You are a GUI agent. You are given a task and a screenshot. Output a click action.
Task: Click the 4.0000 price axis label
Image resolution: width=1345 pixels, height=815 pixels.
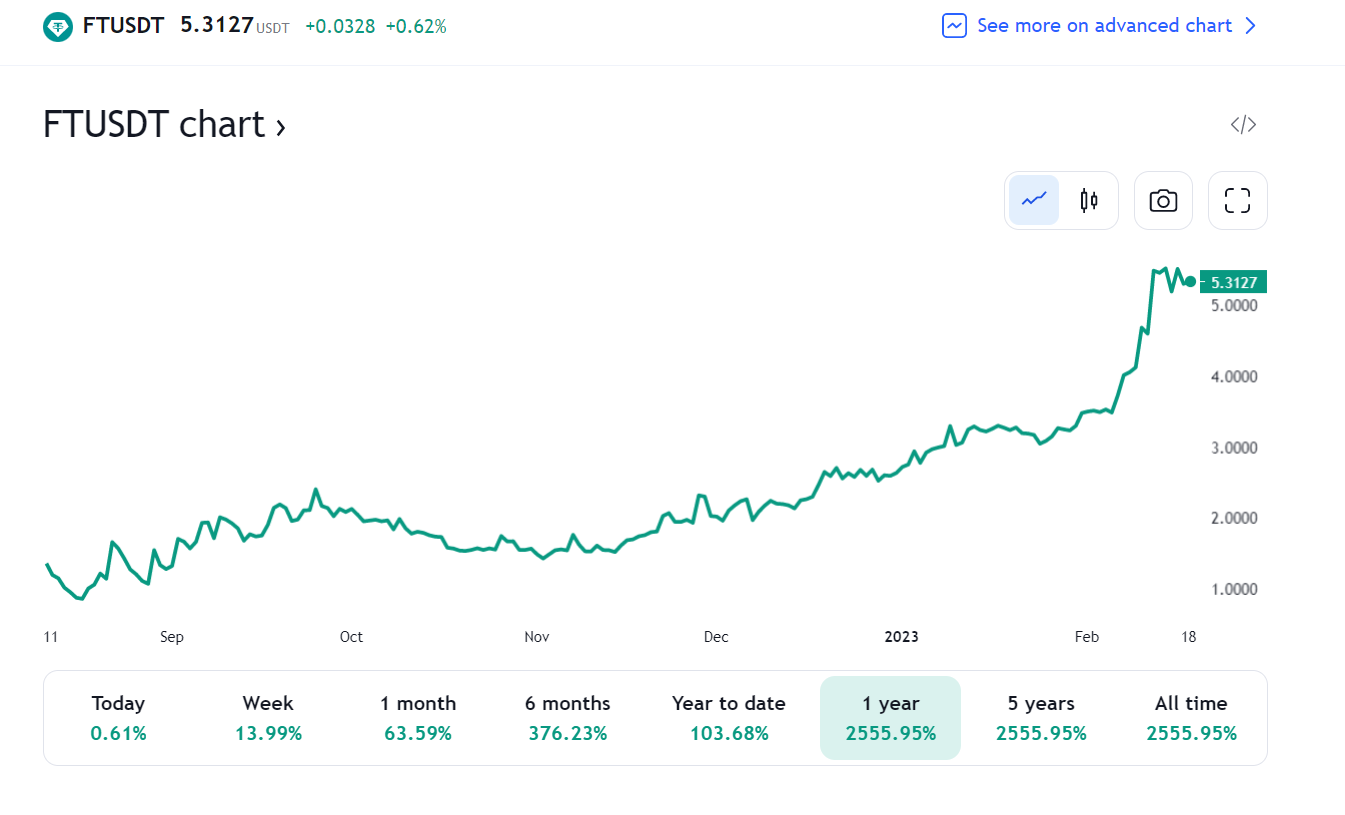1234,377
